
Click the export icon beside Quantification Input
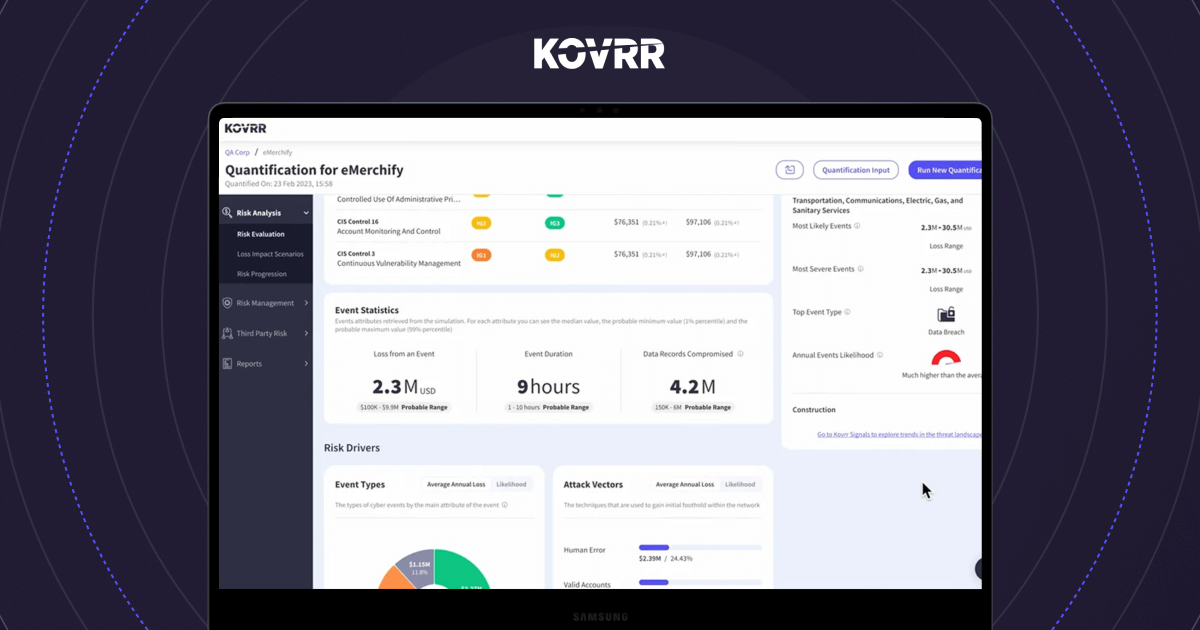click(x=790, y=170)
